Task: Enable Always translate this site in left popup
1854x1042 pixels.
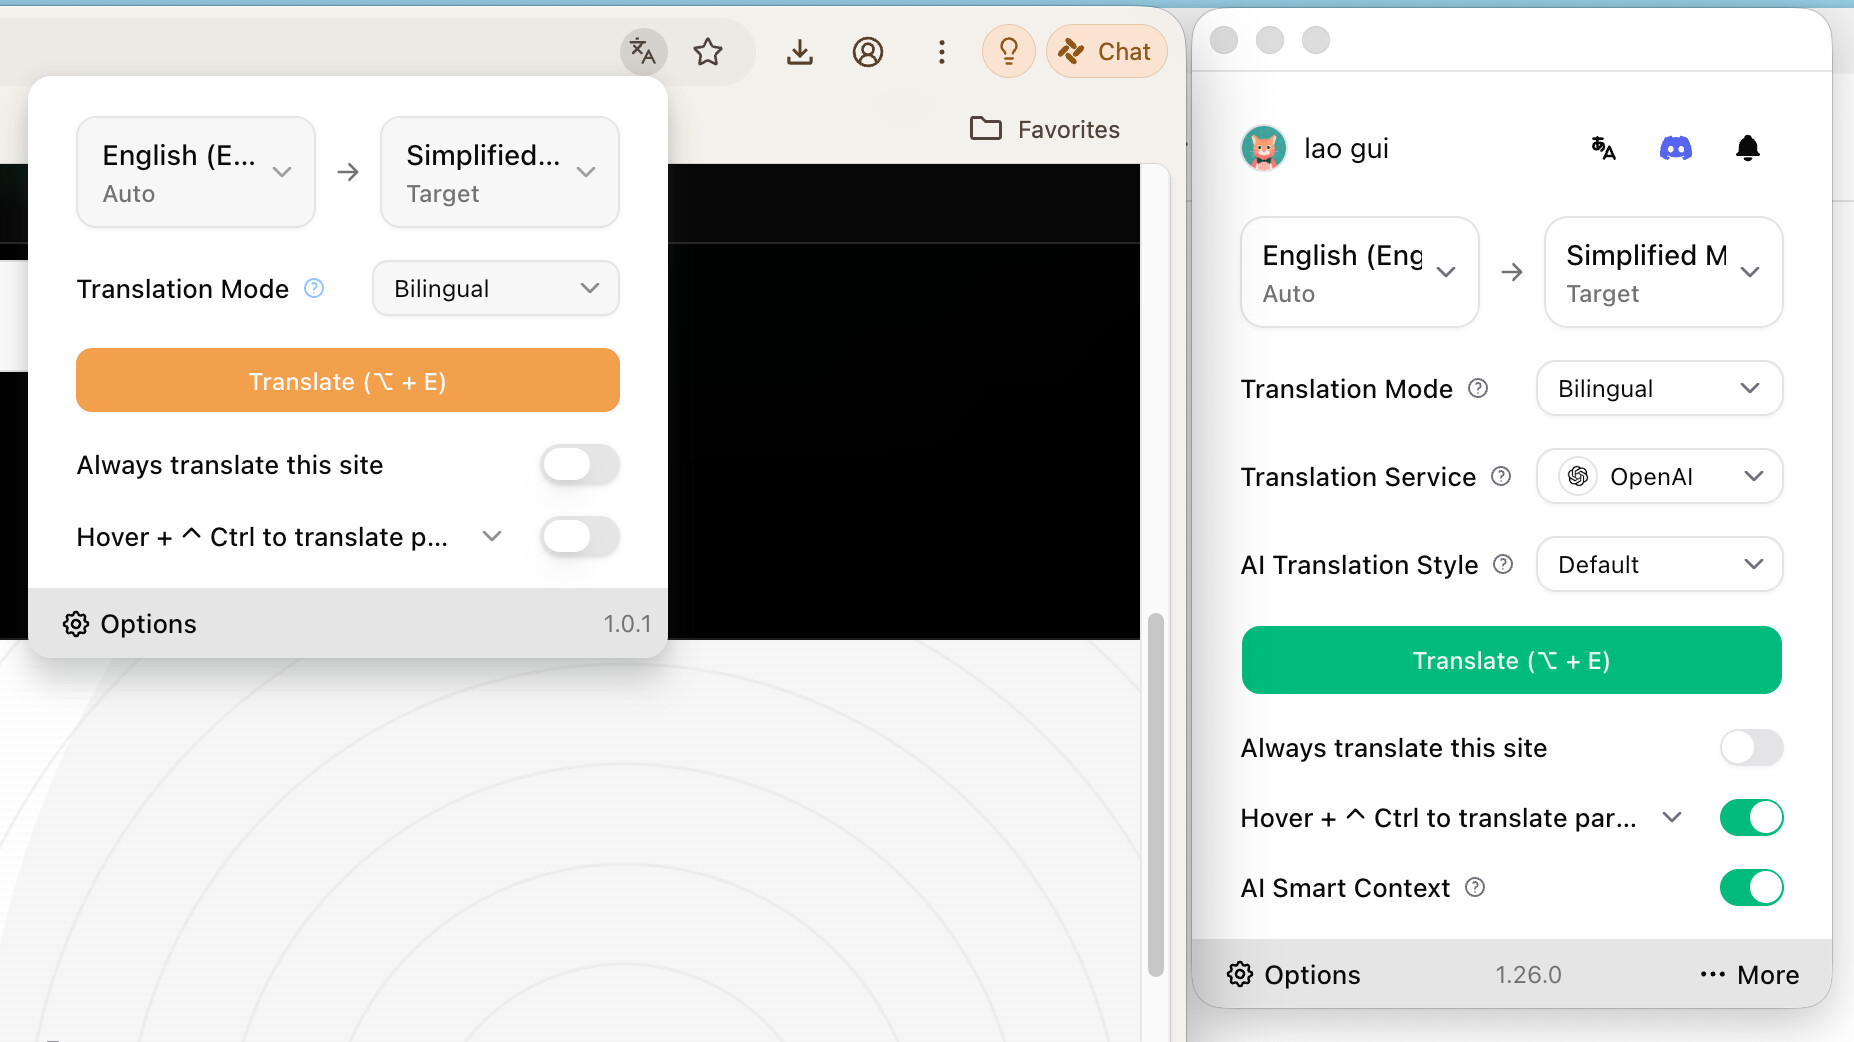Action: coord(580,465)
